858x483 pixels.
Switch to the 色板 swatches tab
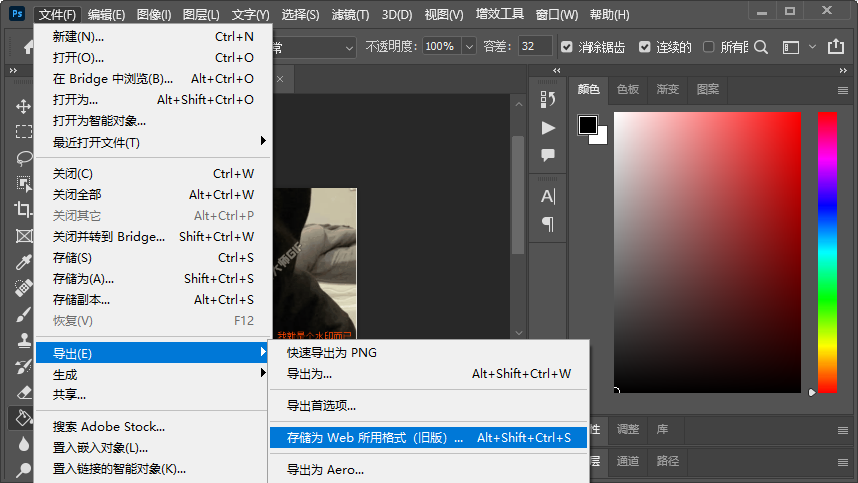coord(628,89)
